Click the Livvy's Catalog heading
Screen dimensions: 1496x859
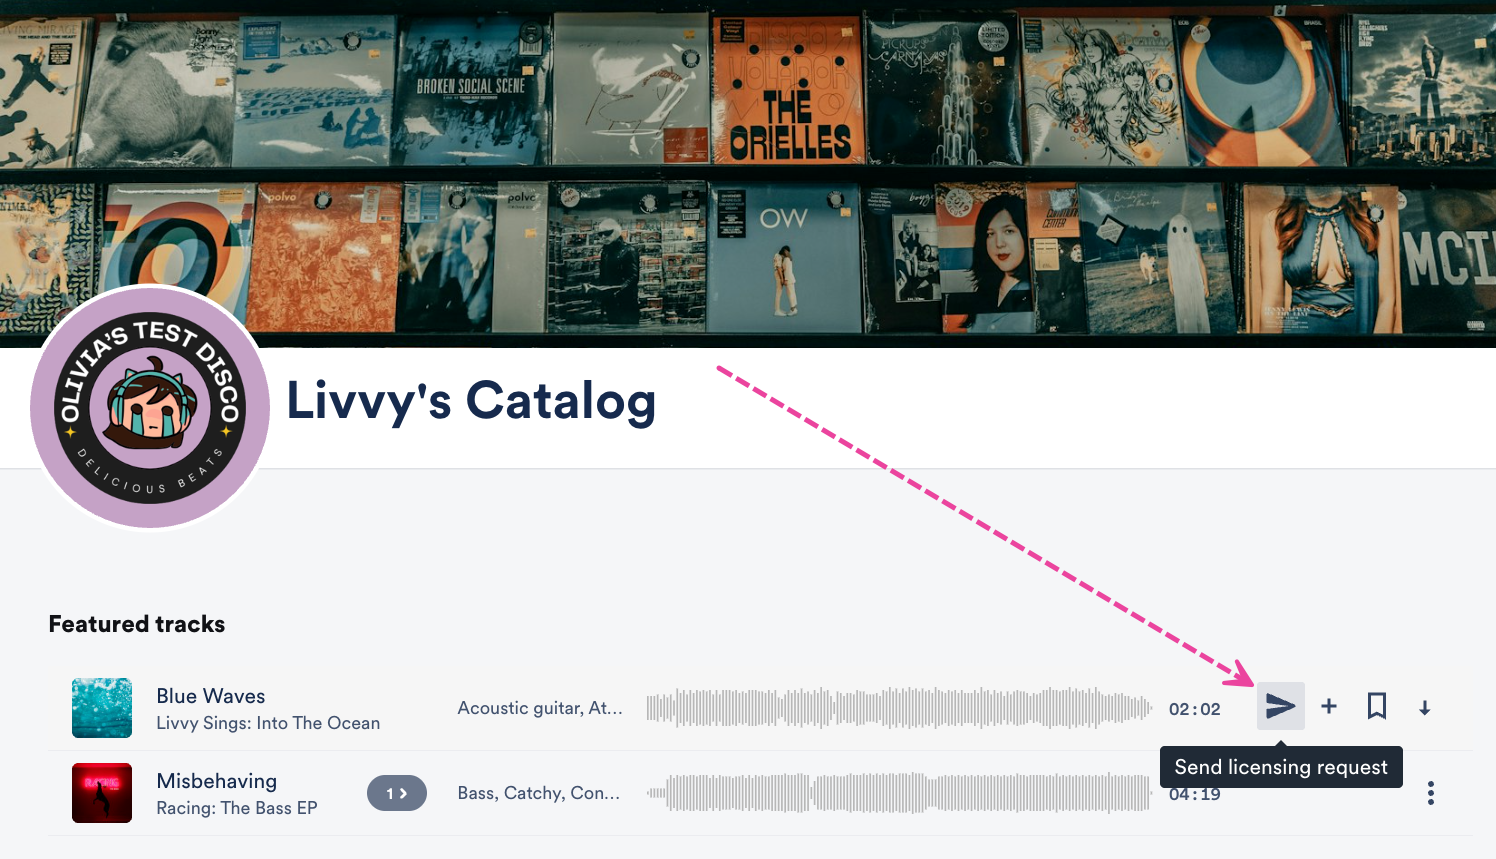click(471, 401)
